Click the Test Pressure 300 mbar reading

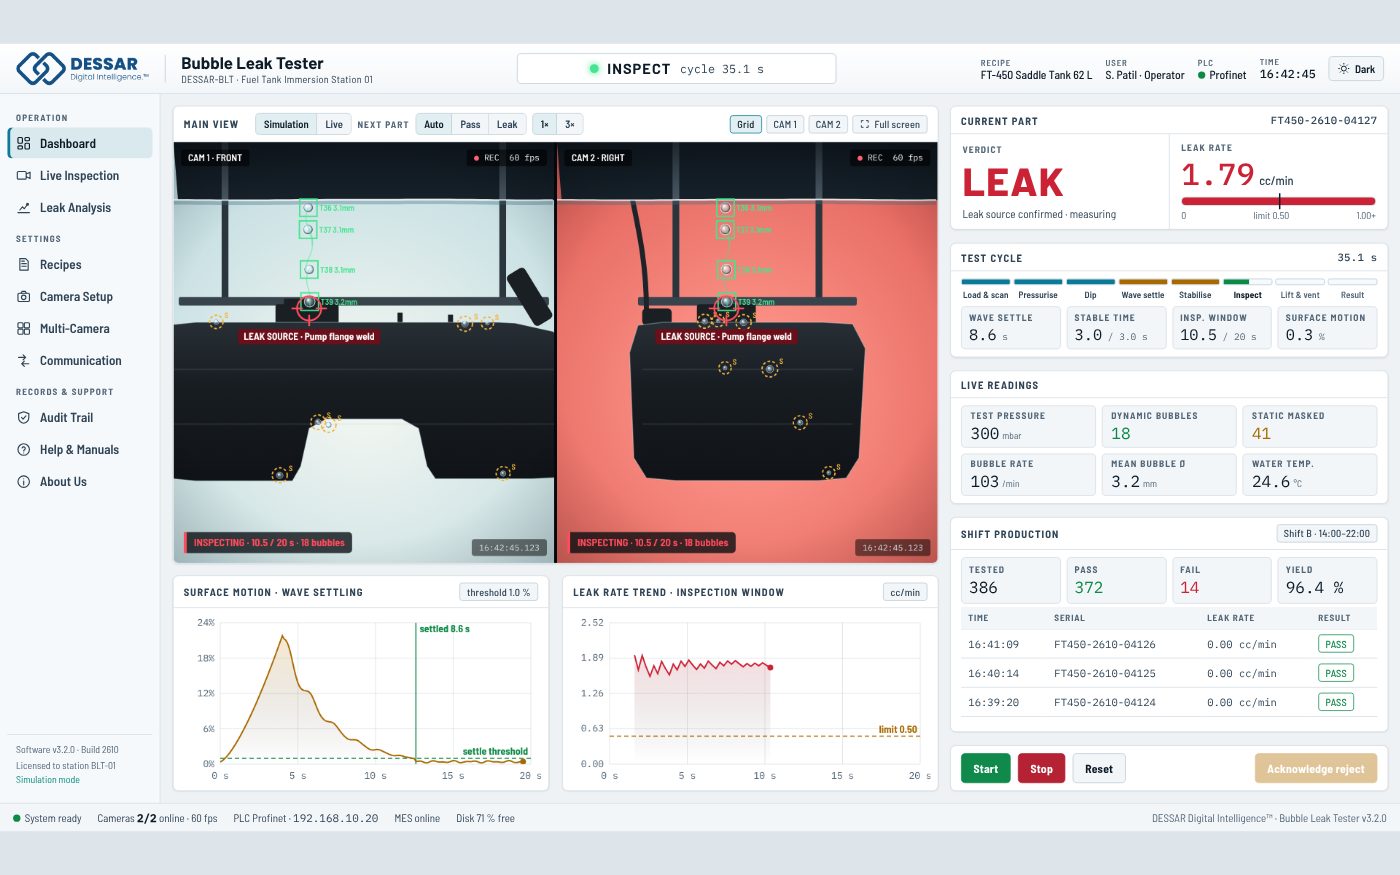pos(1028,426)
